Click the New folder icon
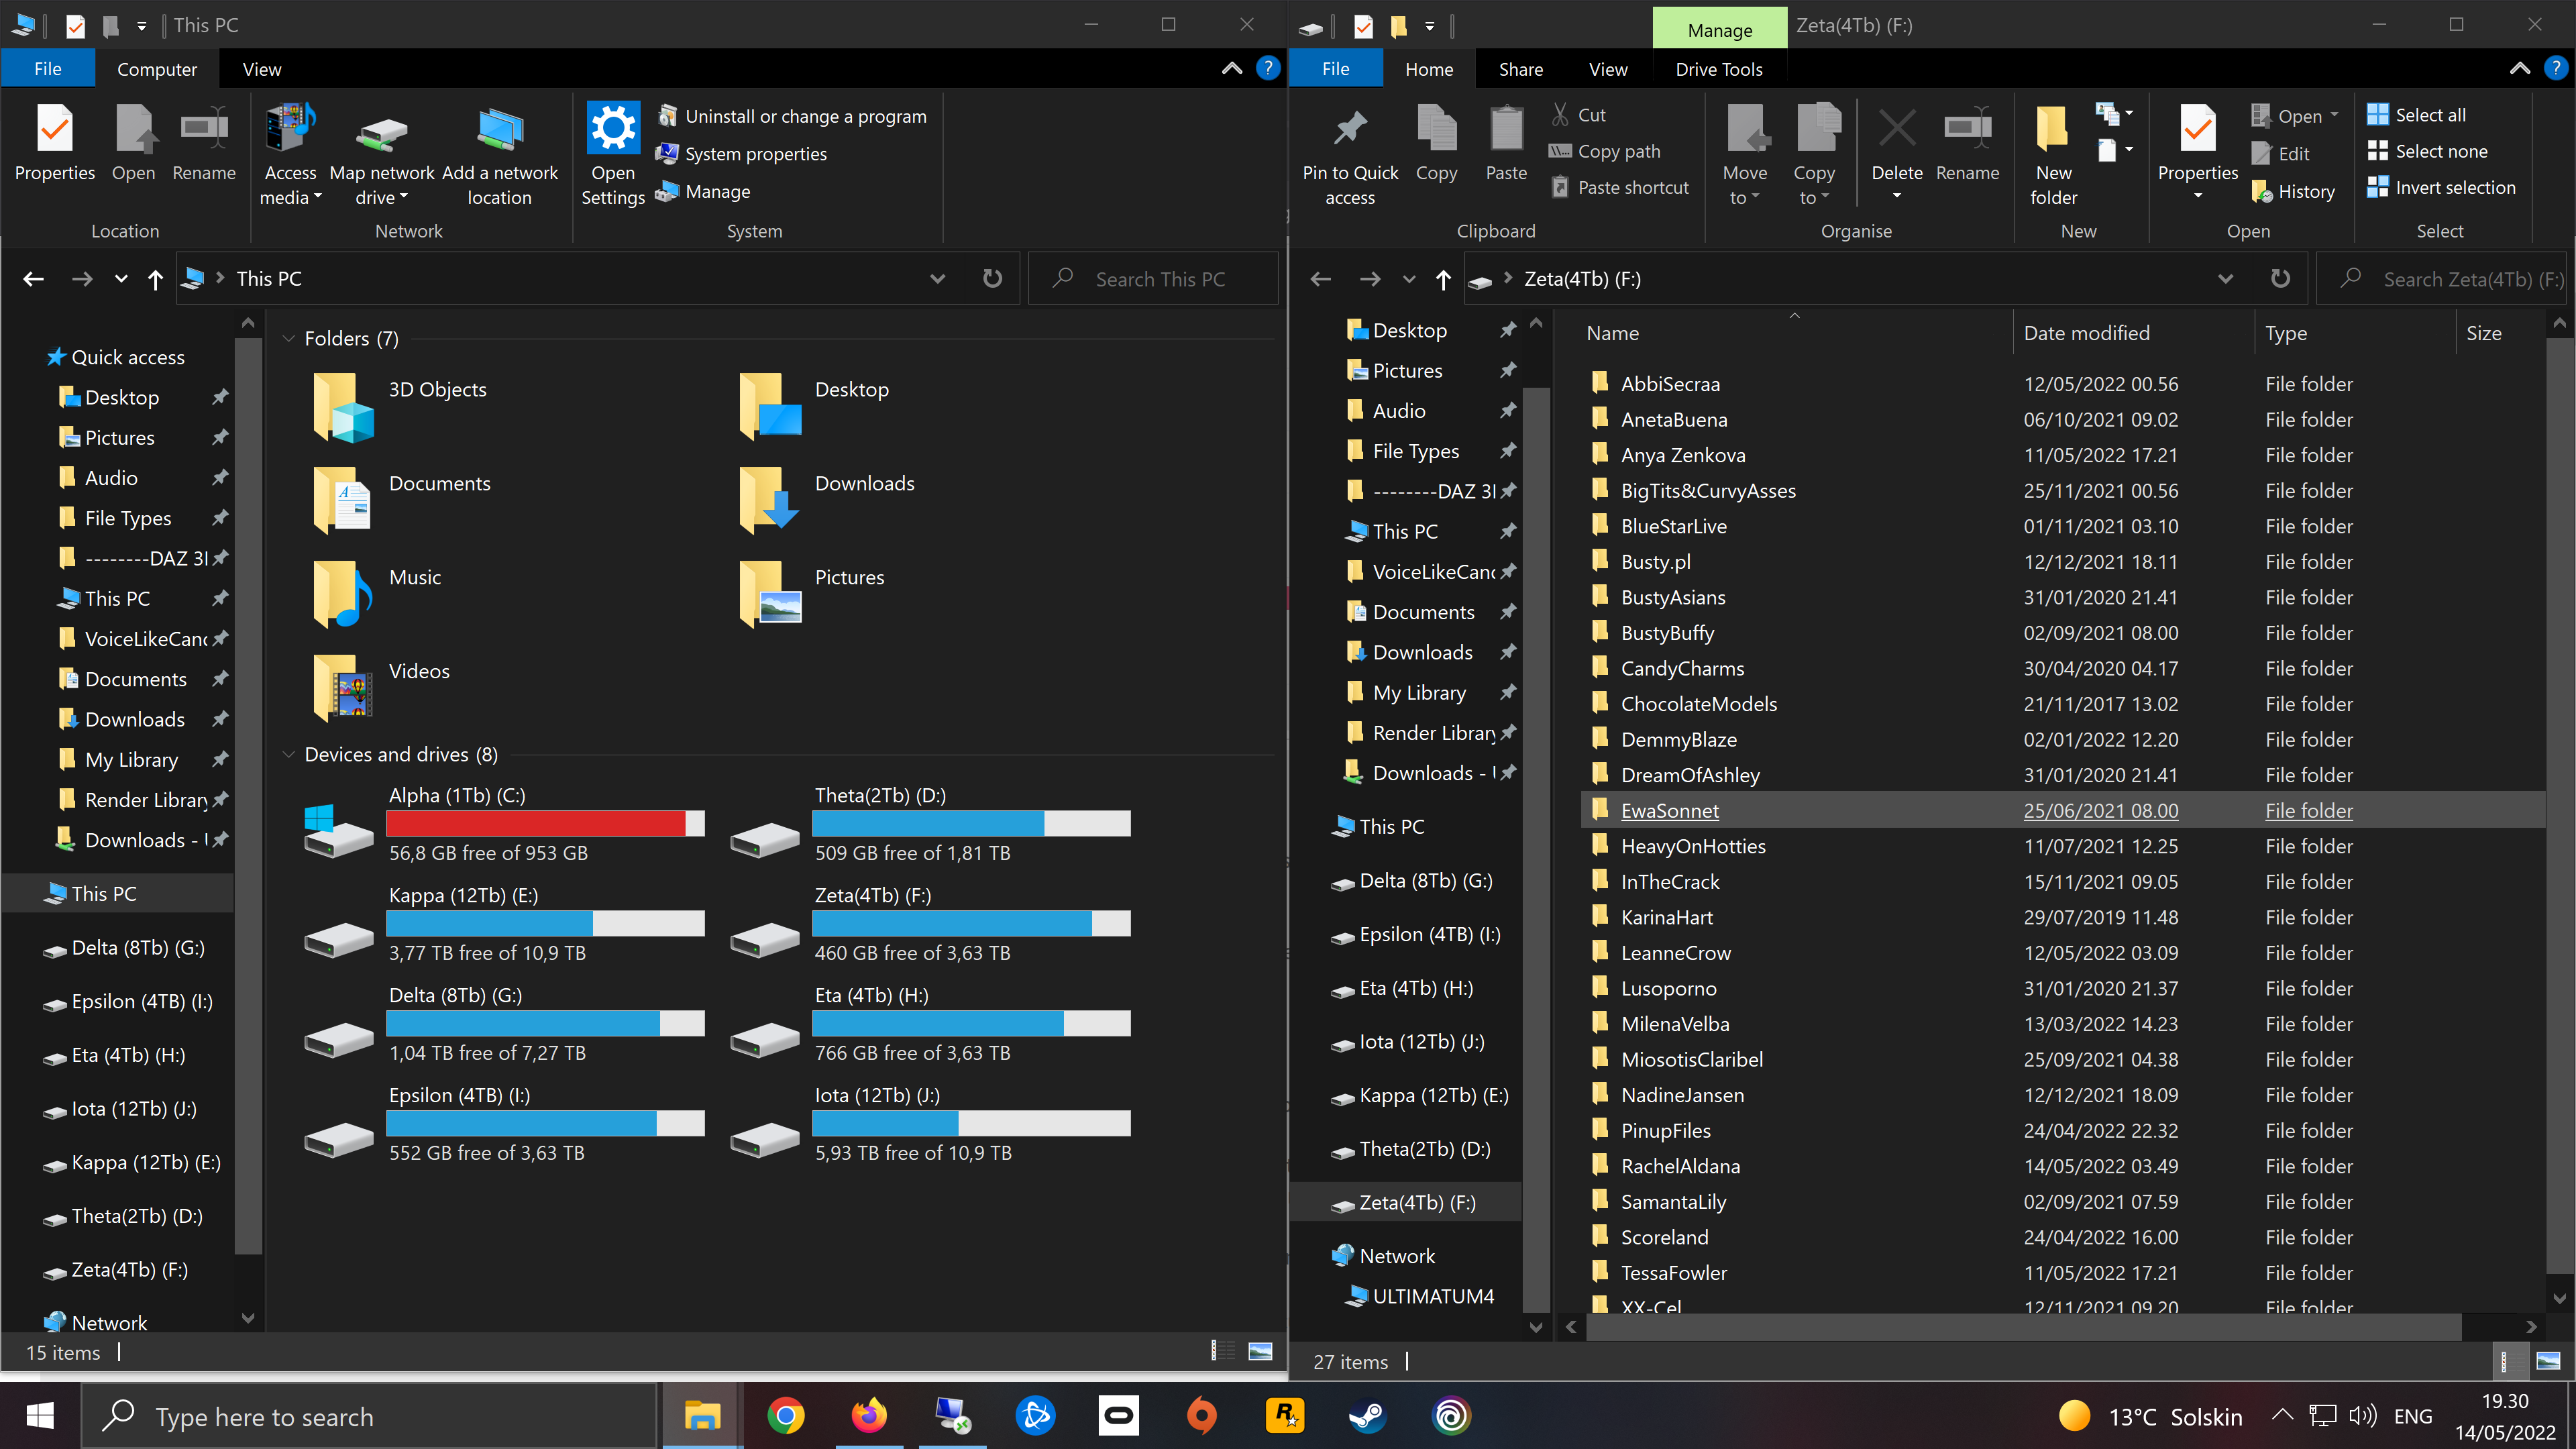 (x=2052, y=129)
